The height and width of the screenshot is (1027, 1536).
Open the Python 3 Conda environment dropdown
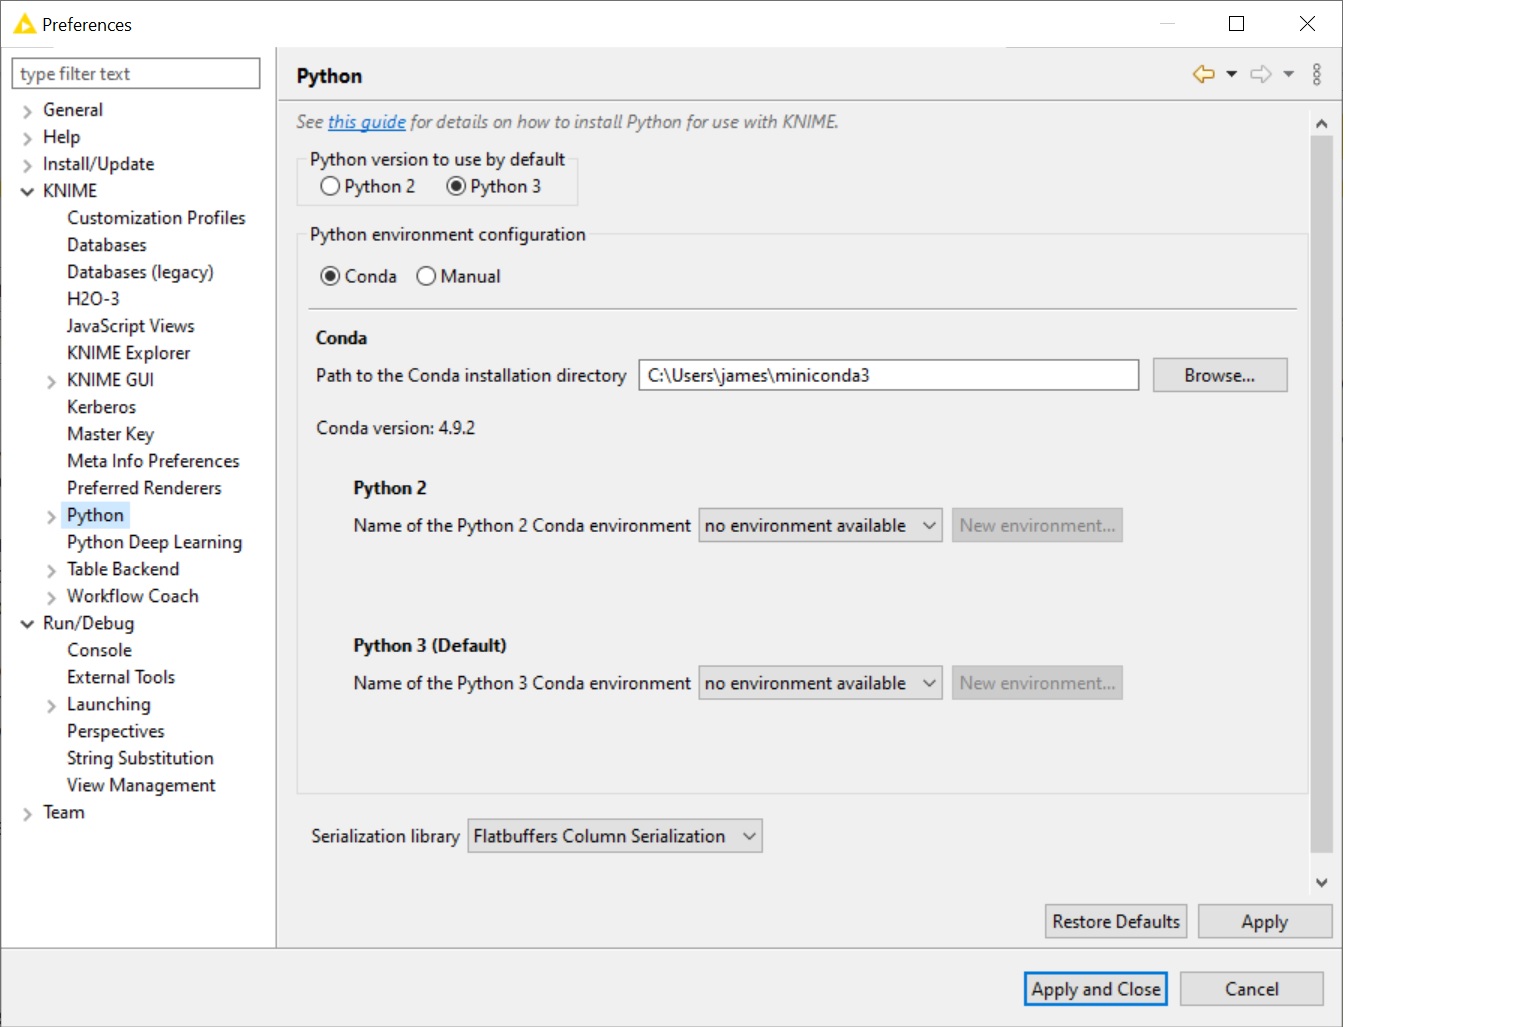(x=820, y=683)
